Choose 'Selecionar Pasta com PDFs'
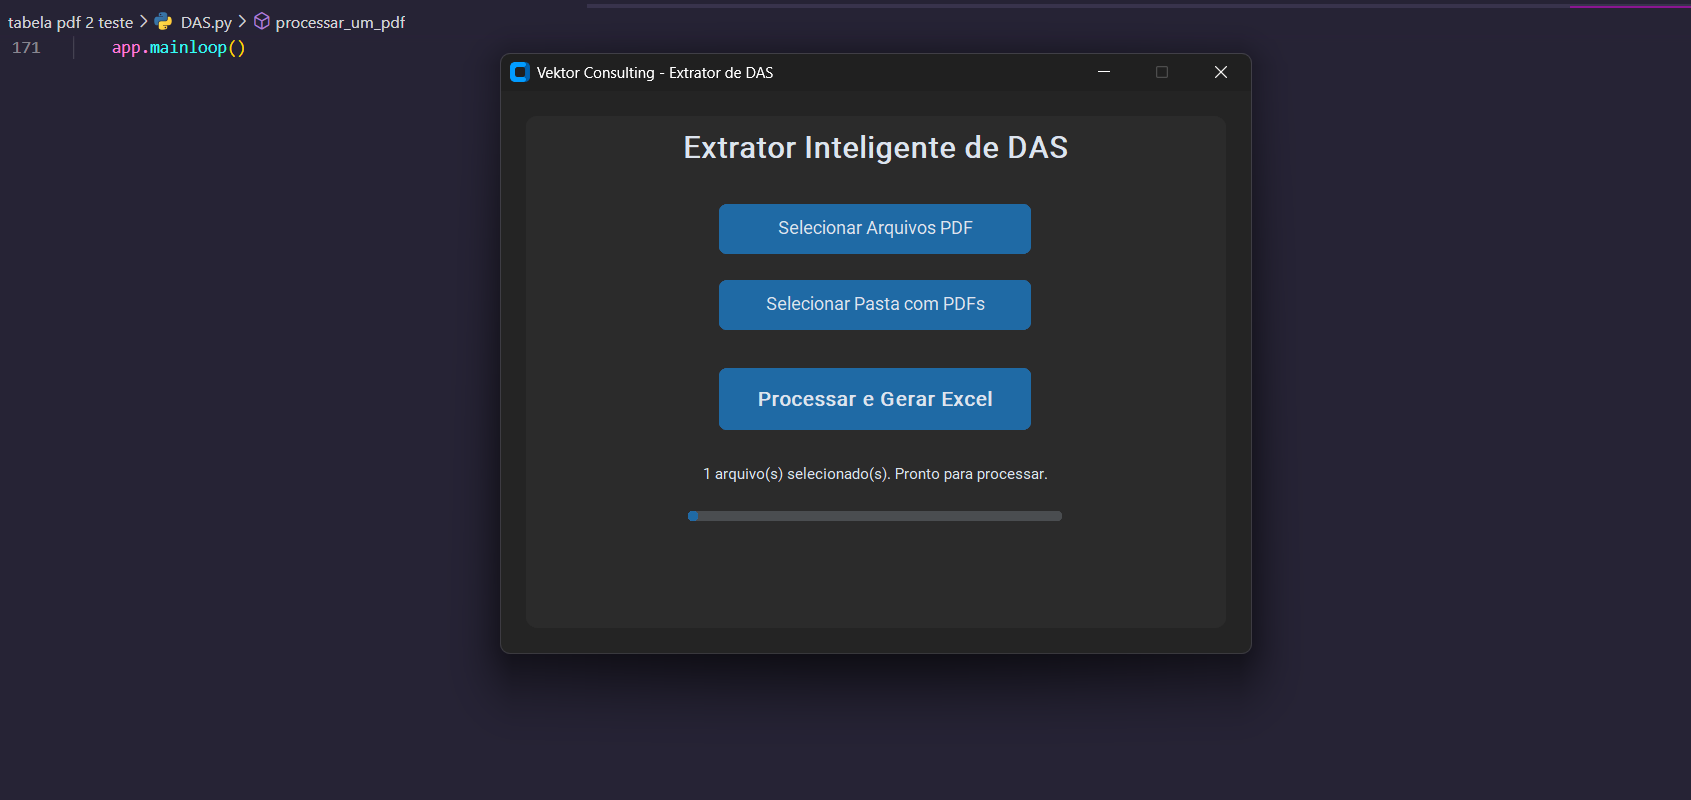 [x=874, y=304]
